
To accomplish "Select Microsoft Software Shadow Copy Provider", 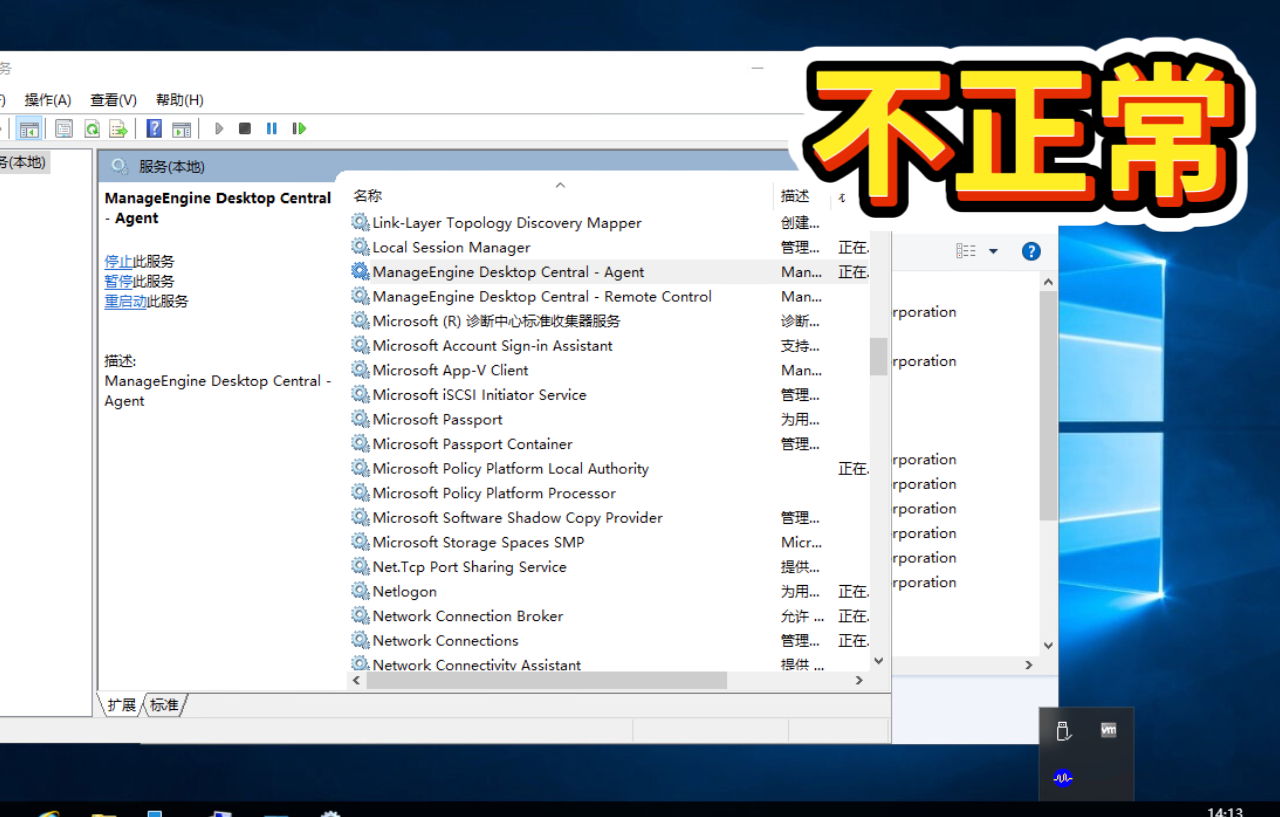I will pos(517,518).
